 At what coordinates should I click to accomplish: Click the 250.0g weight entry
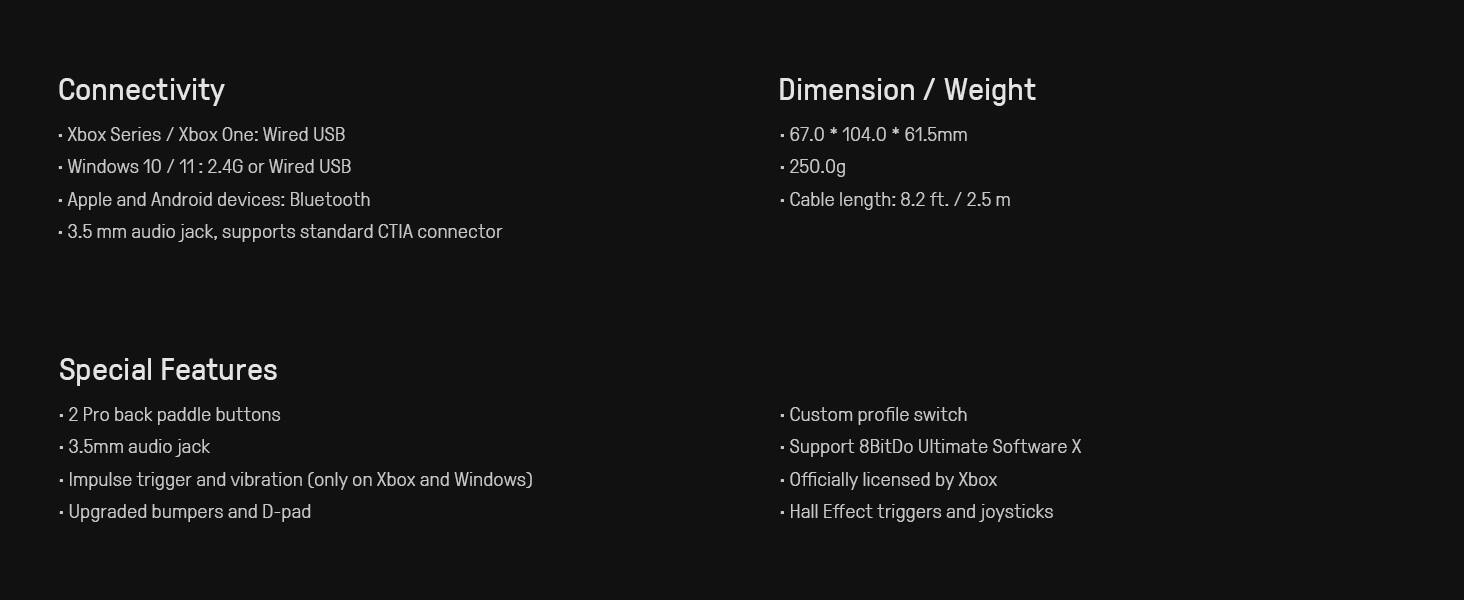(817, 167)
